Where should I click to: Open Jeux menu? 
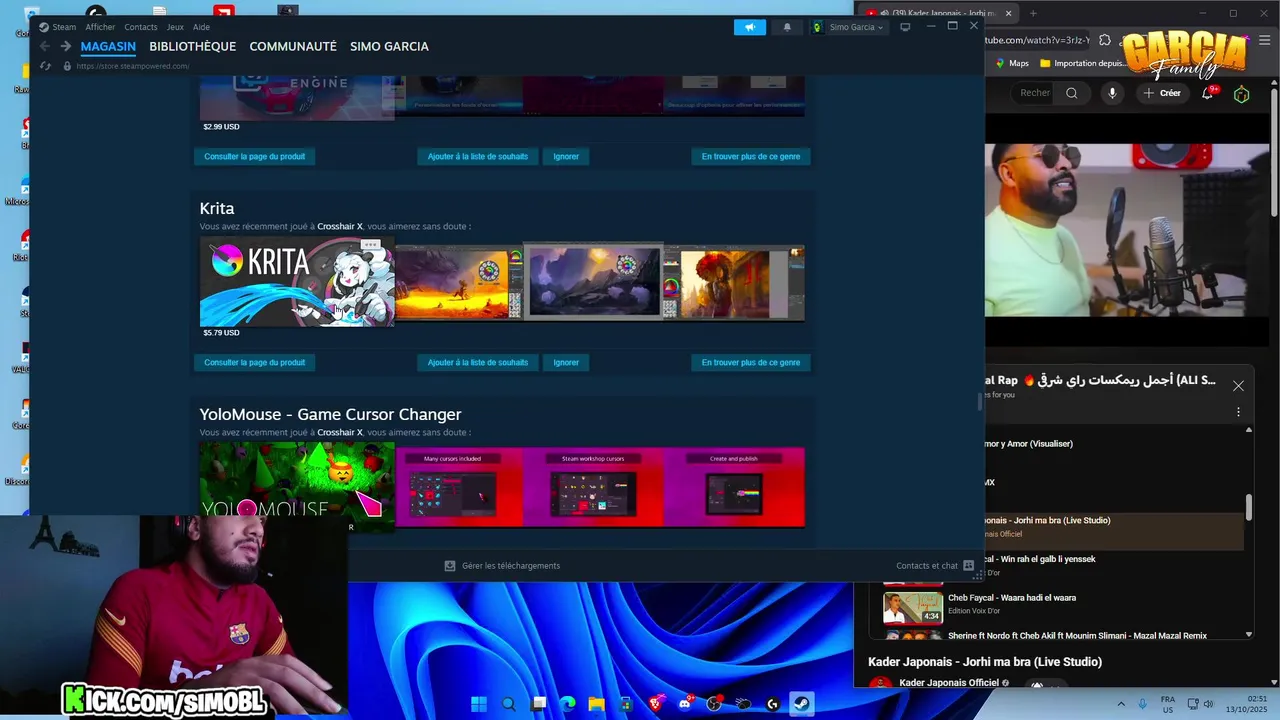[x=175, y=27]
